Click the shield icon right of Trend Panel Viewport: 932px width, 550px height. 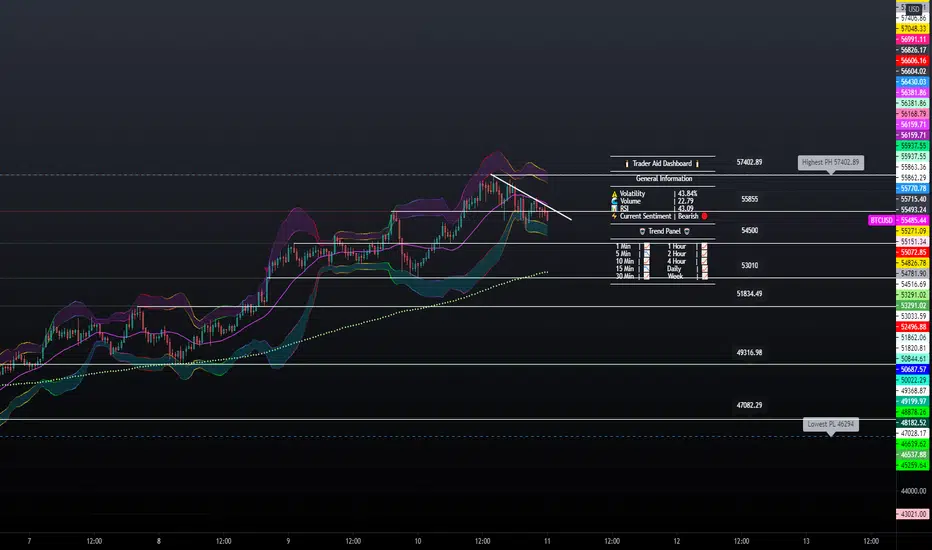(687, 231)
